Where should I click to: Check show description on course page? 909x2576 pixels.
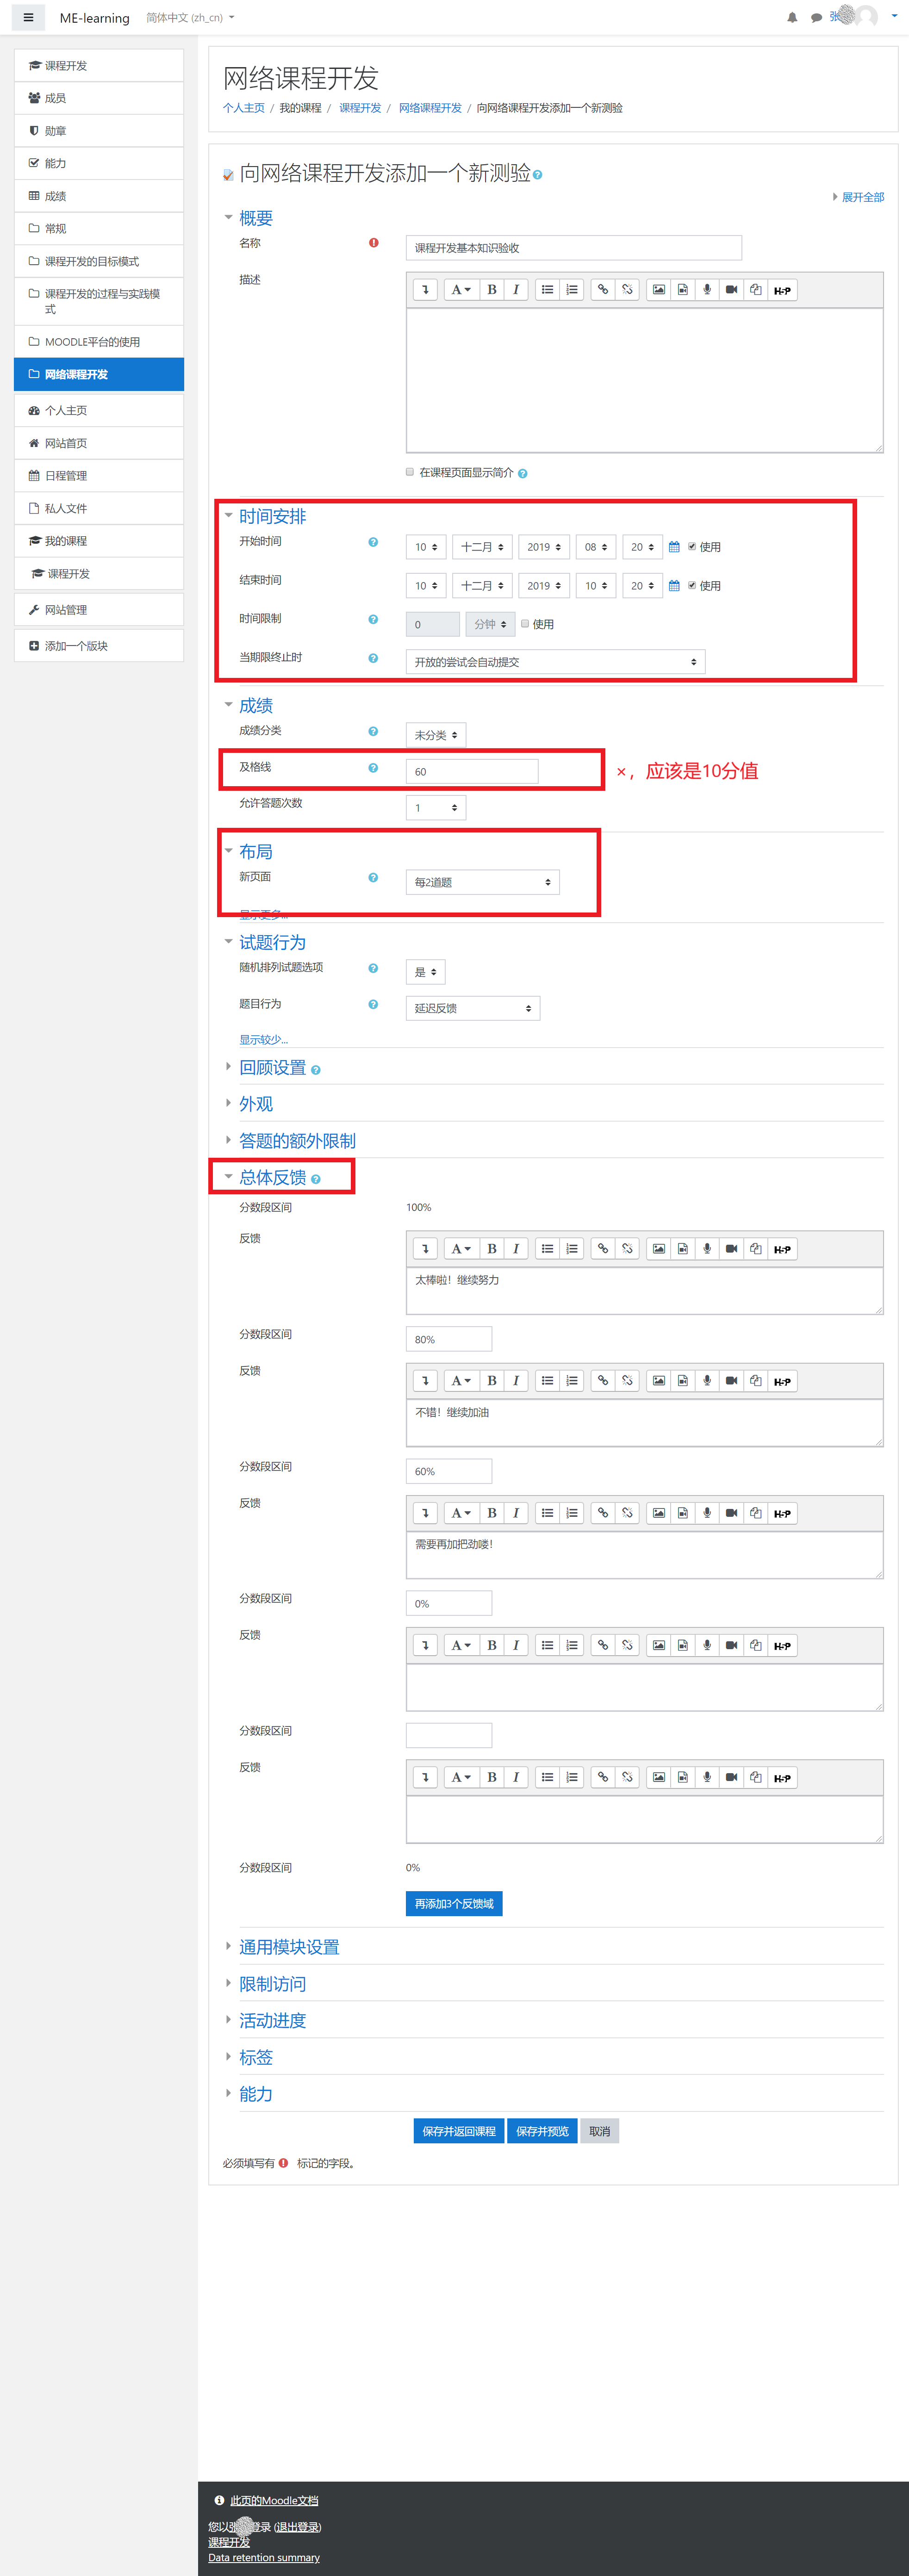click(x=410, y=472)
